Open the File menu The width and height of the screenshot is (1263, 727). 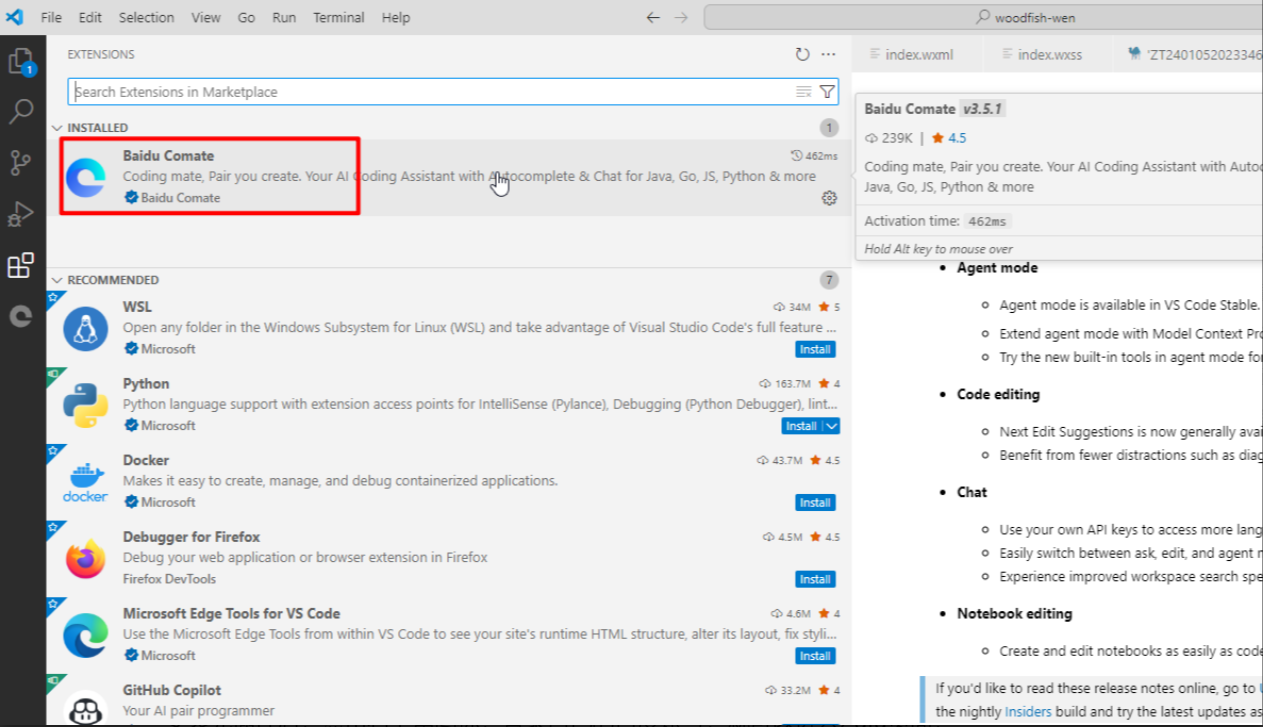[51, 18]
